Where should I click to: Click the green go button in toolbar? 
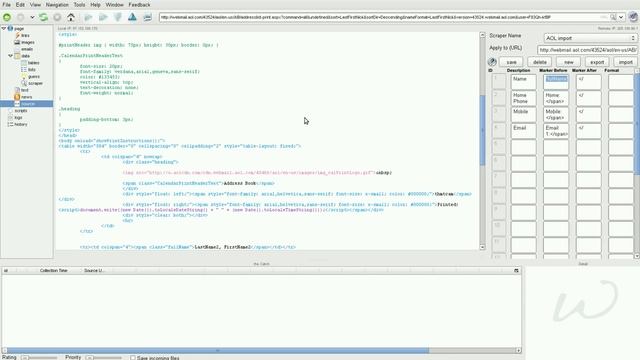(x=7, y=17)
